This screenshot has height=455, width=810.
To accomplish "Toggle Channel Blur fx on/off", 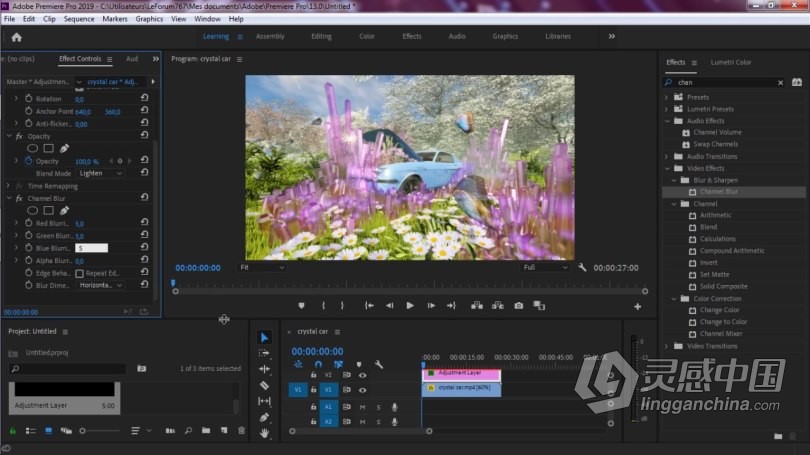I will [19, 198].
